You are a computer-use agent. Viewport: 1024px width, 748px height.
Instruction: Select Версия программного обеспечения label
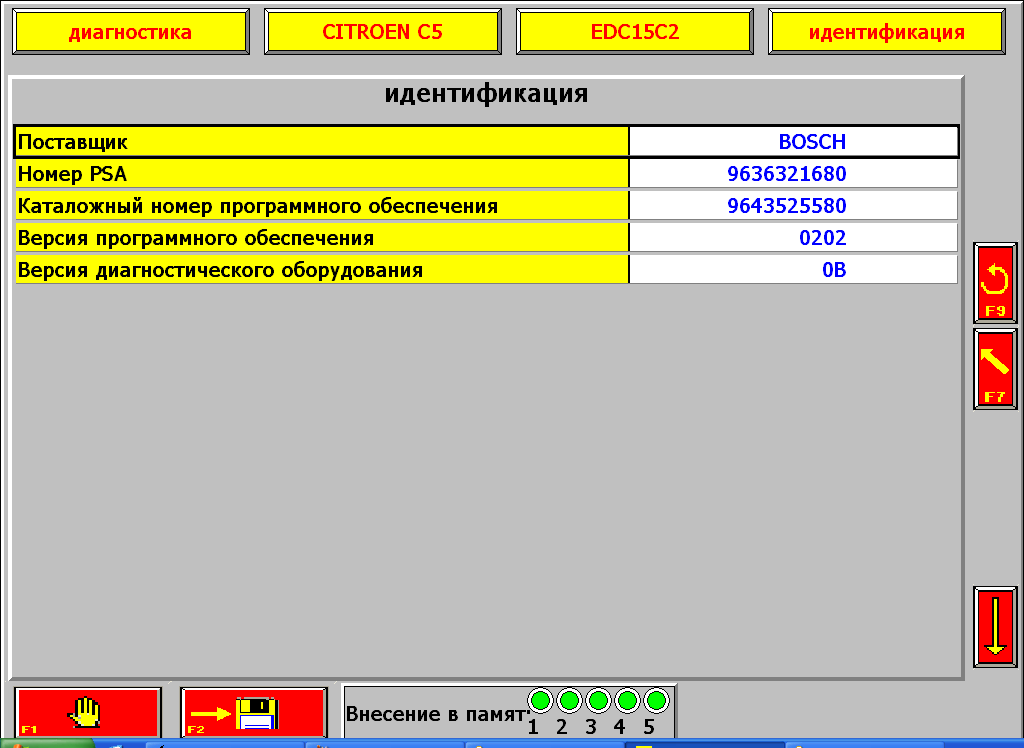(322, 238)
